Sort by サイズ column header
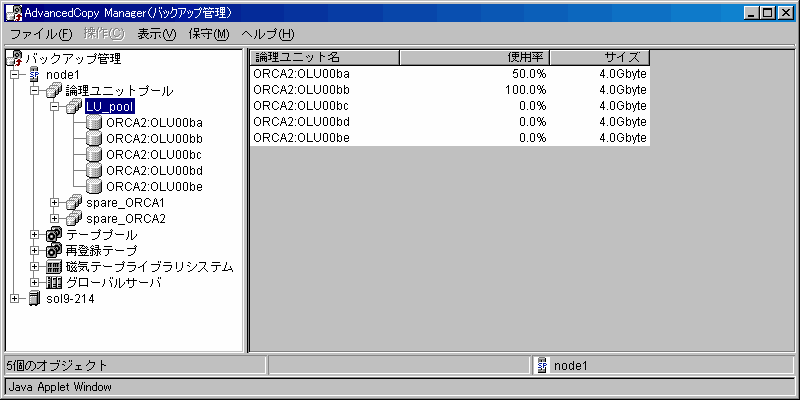The width and height of the screenshot is (800, 400). [599, 58]
